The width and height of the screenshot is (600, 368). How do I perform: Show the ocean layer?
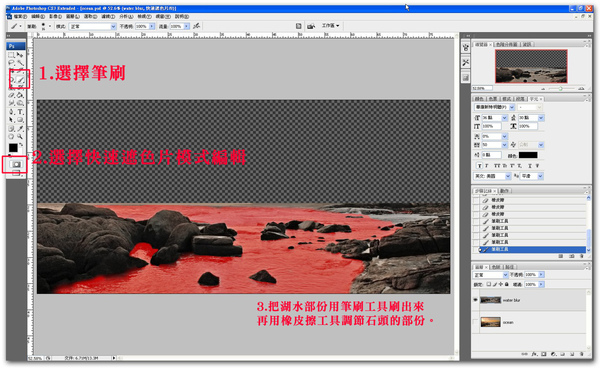(475, 322)
